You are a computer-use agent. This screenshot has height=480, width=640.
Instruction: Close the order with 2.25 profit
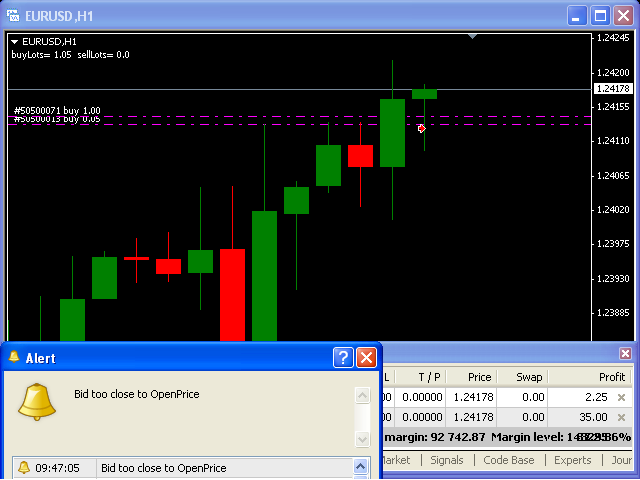tap(622, 398)
